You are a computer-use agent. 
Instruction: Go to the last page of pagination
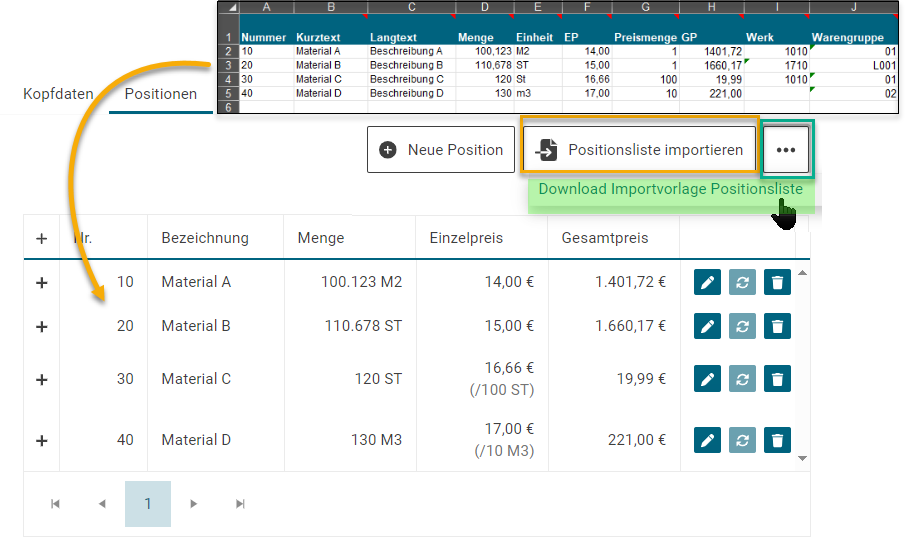240,504
